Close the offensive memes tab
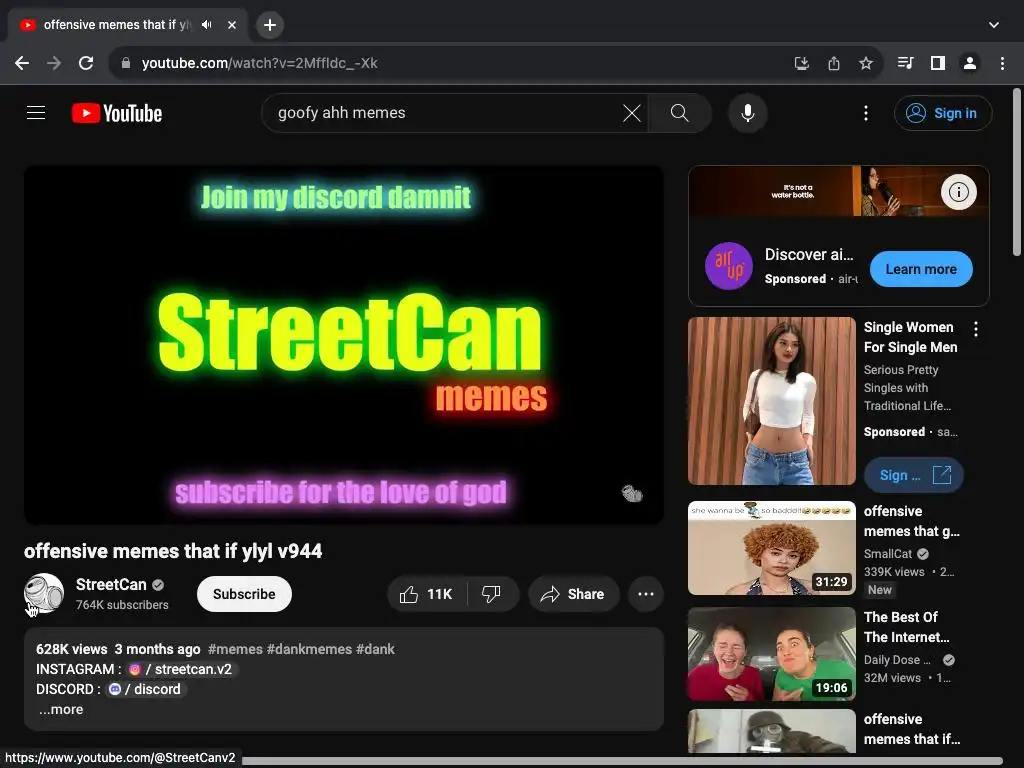Viewport: 1024px width, 768px height. [232, 25]
